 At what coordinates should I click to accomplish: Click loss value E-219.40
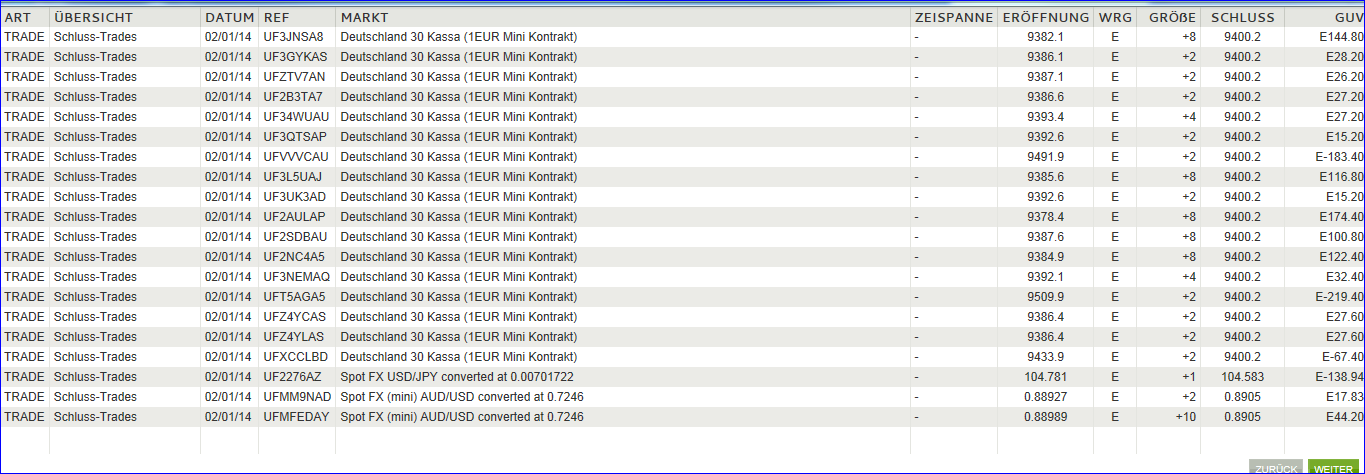[x=1340, y=297]
